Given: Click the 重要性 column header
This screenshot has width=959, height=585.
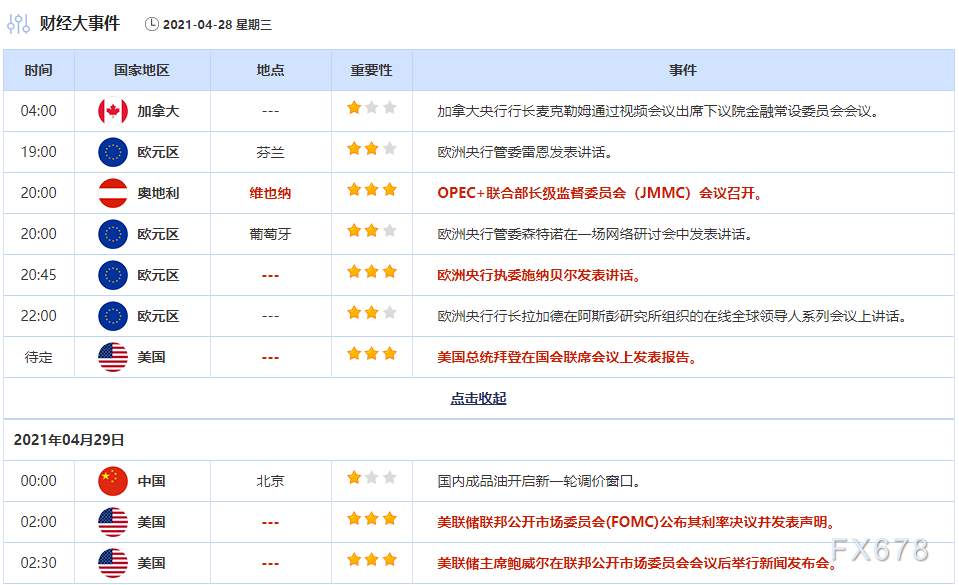Looking at the screenshot, I should click(x=371, y=70).
